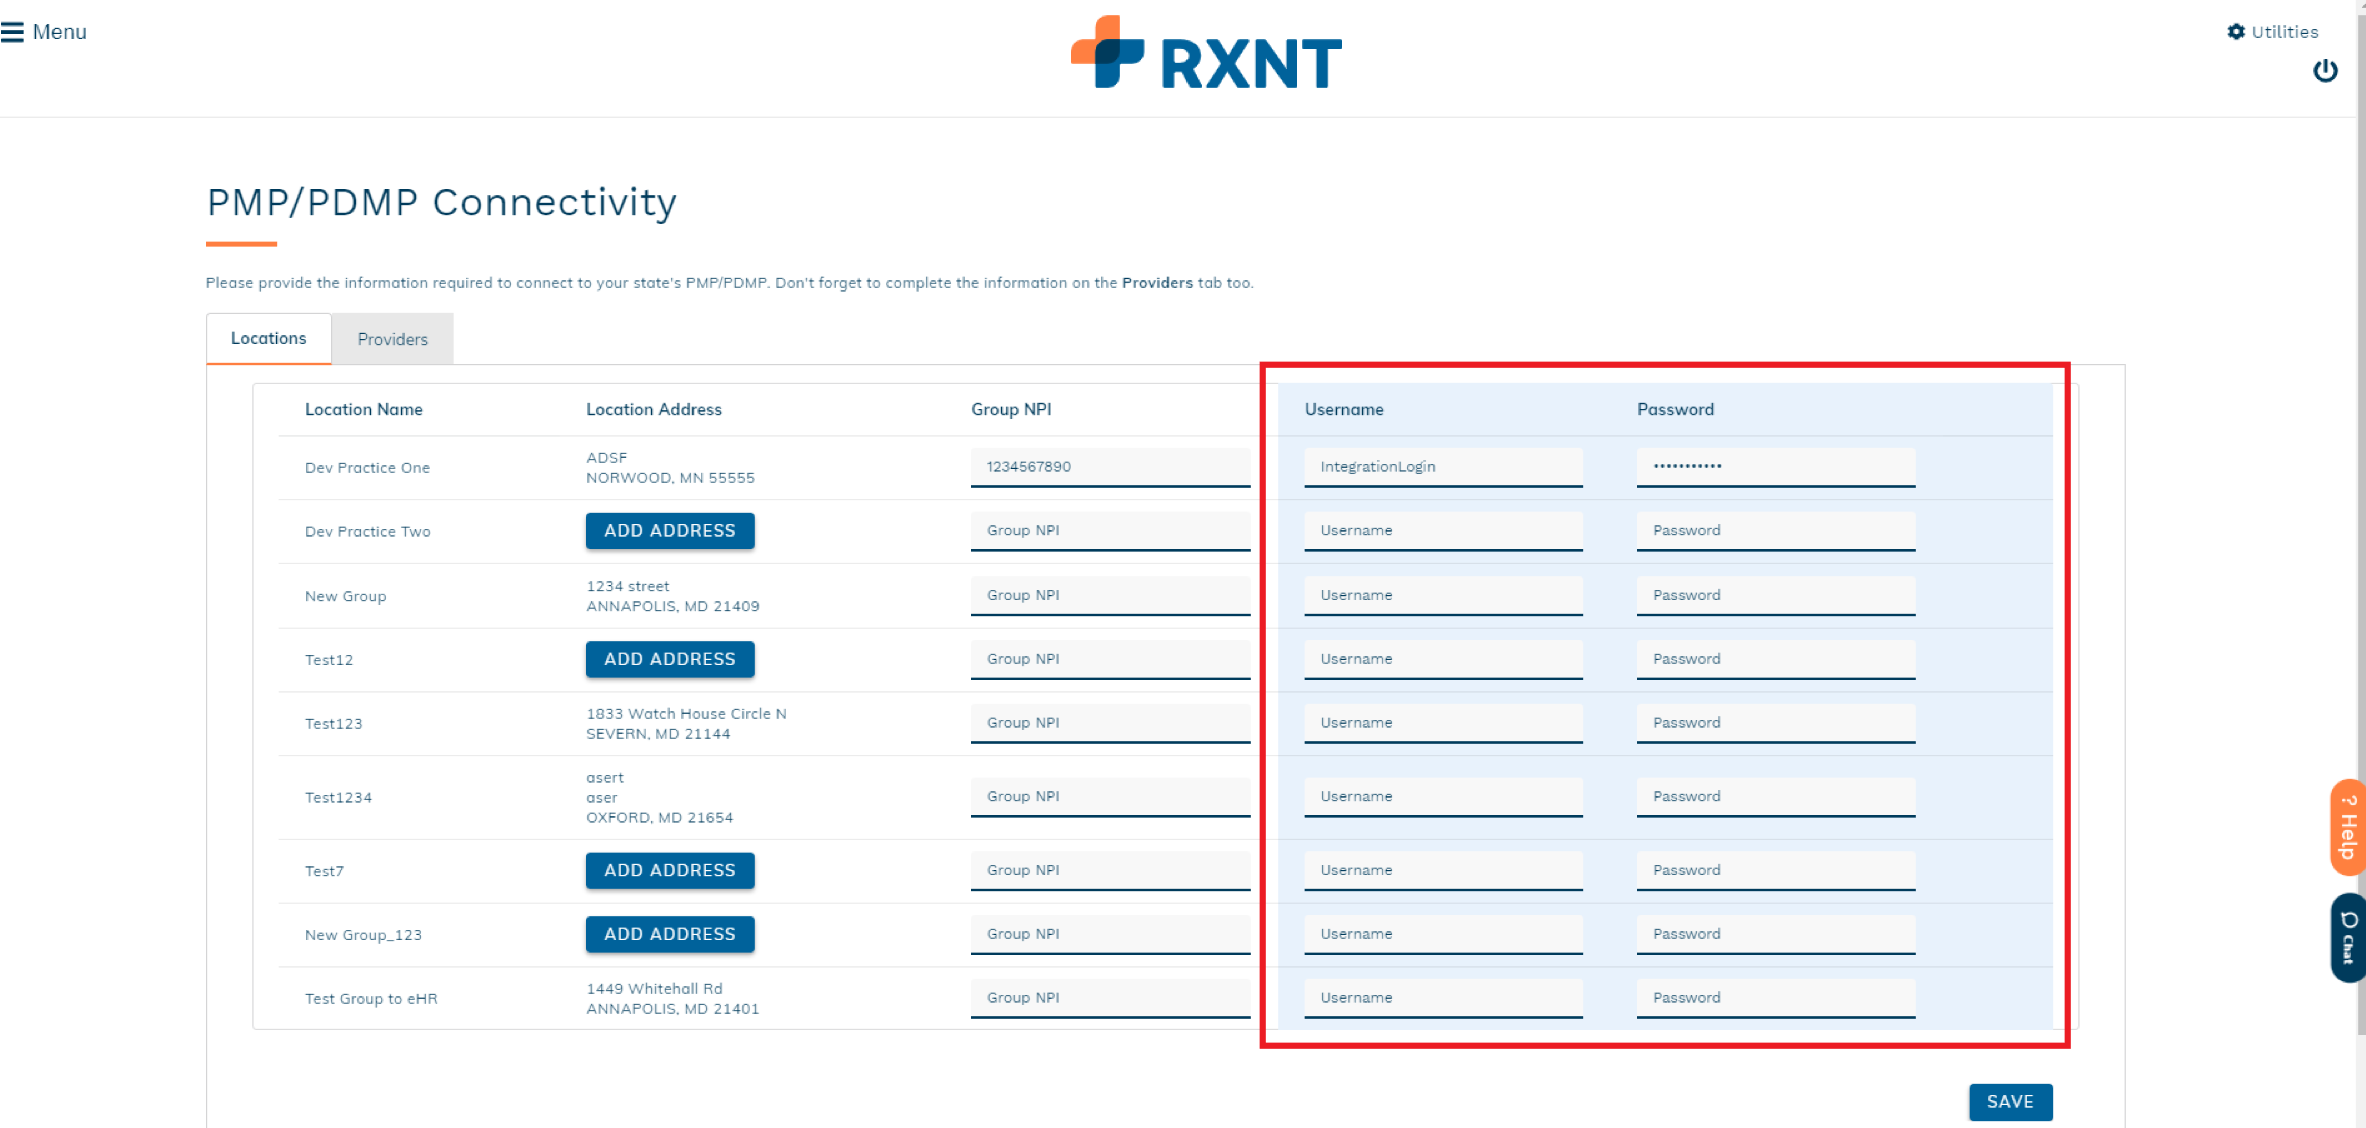Click ADD ADDRESS for Dev Practice Two
The height and width of the screenshot is (1128, 2366).
[668, 529]
